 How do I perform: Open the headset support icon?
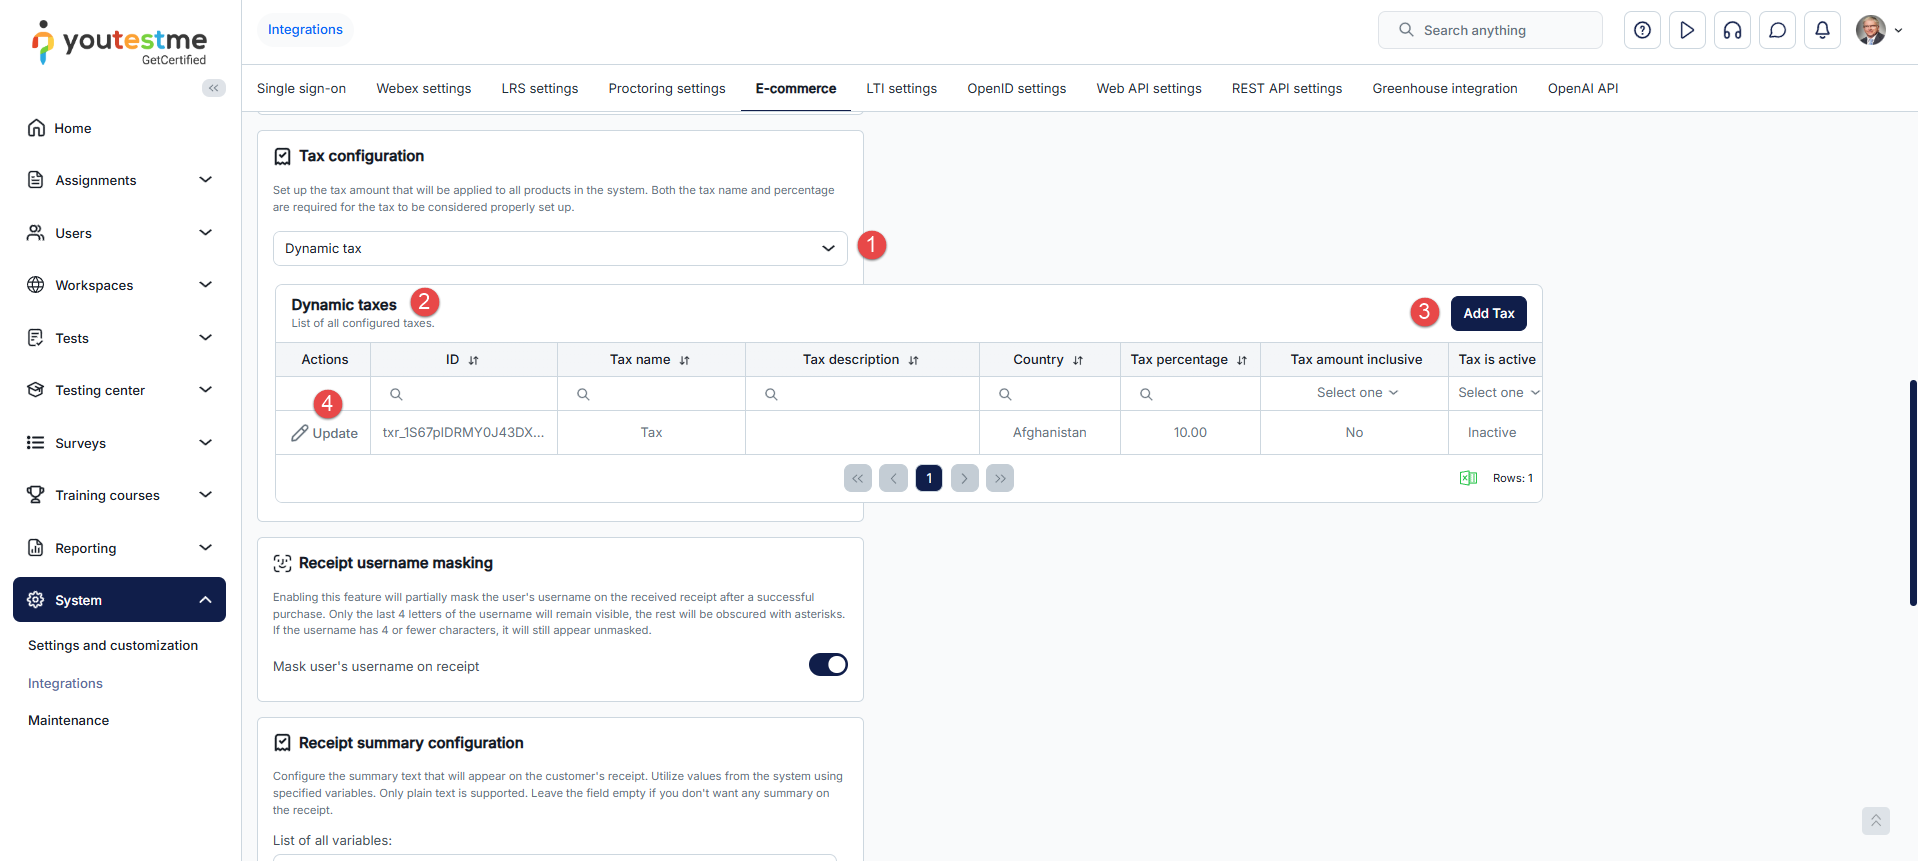(x=1732, y=30)
